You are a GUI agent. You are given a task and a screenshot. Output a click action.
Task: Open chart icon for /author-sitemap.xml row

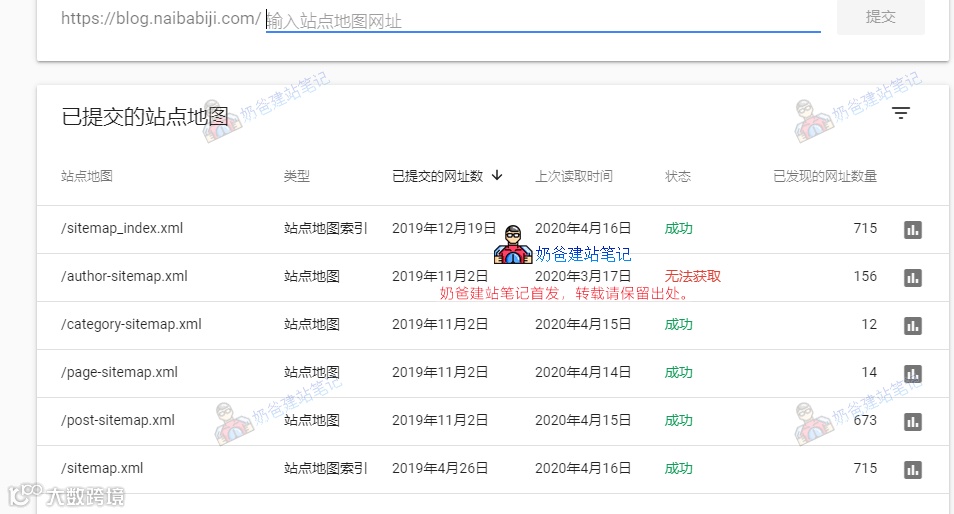[913, 278]
